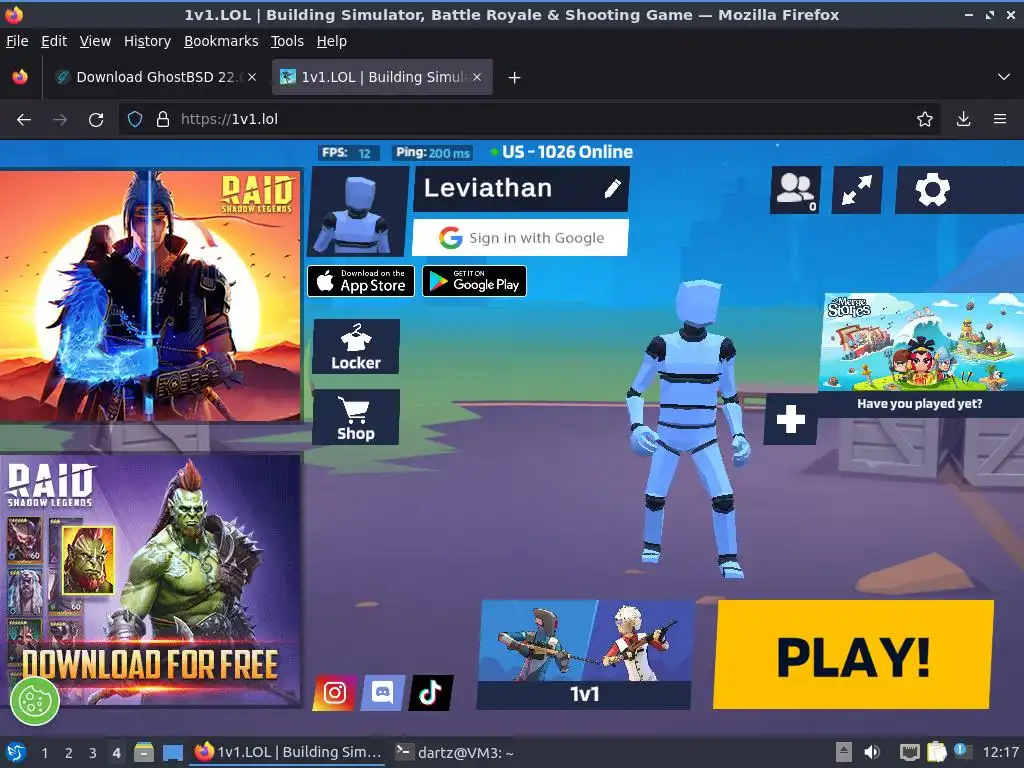Screen dimensions: 1024x768
Task: Switch to dartz@VM3 terminal window
Action: pos(455,753)
